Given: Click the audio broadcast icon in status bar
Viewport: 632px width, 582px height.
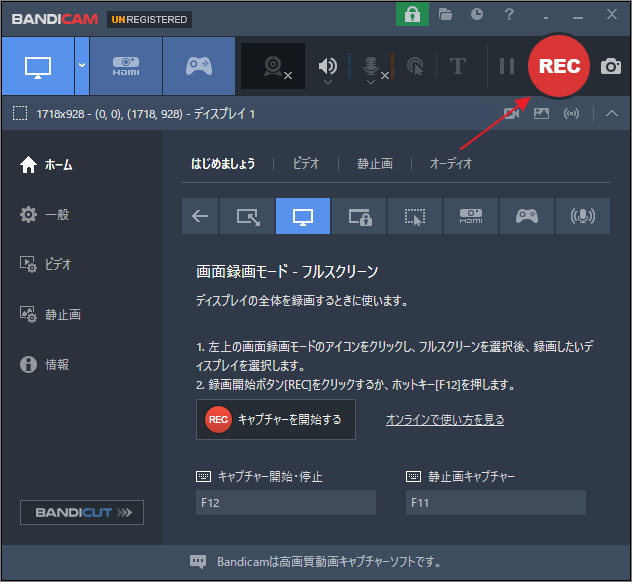Looking at the screenshot, I should click(571, 114).
